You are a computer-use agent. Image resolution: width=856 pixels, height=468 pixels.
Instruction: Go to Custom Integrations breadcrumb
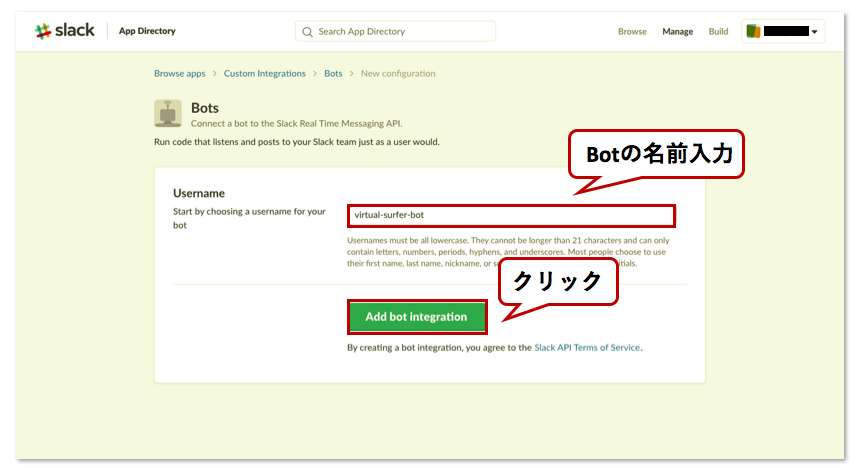tap(265, 73)
